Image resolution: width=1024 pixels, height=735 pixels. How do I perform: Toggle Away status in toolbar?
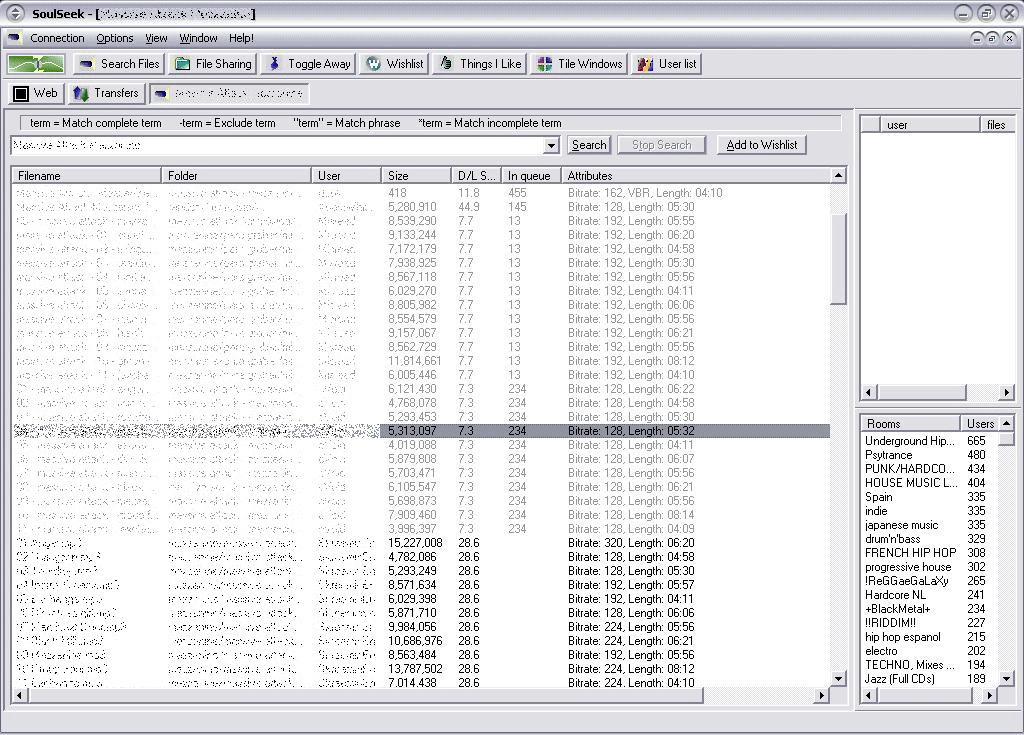click(x=308, y=64)
